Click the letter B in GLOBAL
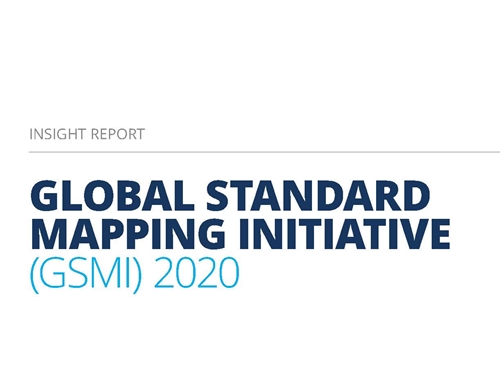 pos(132,196)
